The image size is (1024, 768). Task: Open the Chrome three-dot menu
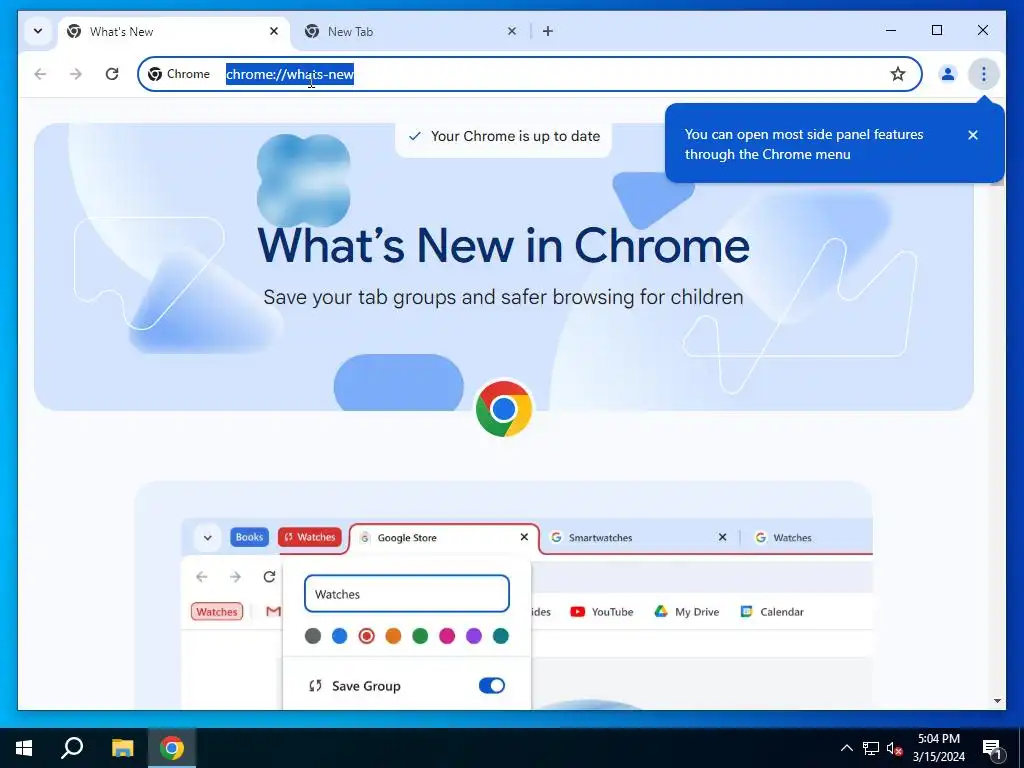coord(984,74)
